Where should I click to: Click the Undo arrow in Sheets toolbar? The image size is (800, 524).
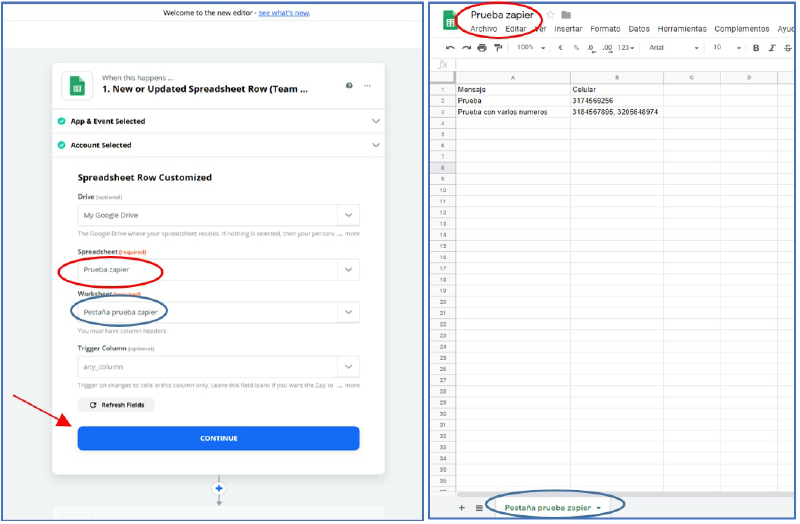(x=450, y=47)
